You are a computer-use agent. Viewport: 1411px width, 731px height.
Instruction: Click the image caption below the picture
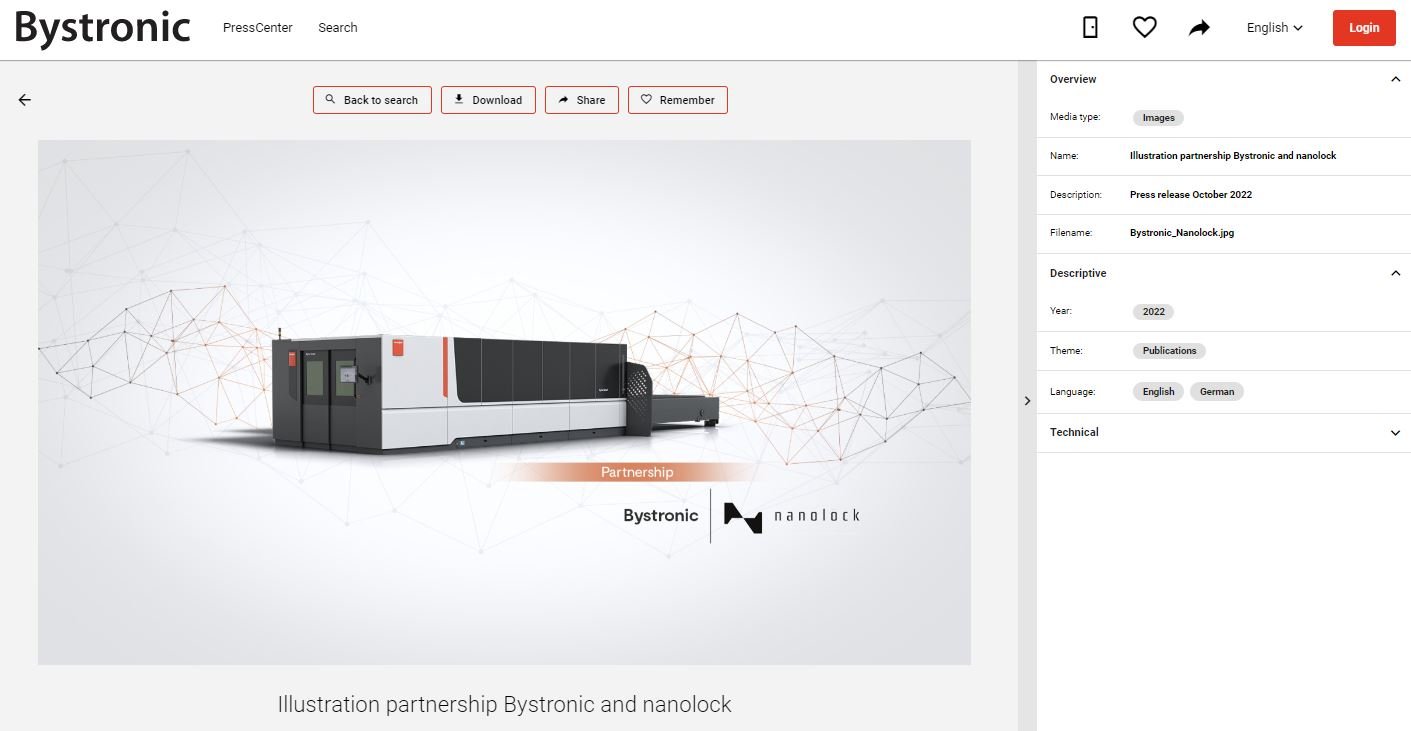[x=504, y=704]
